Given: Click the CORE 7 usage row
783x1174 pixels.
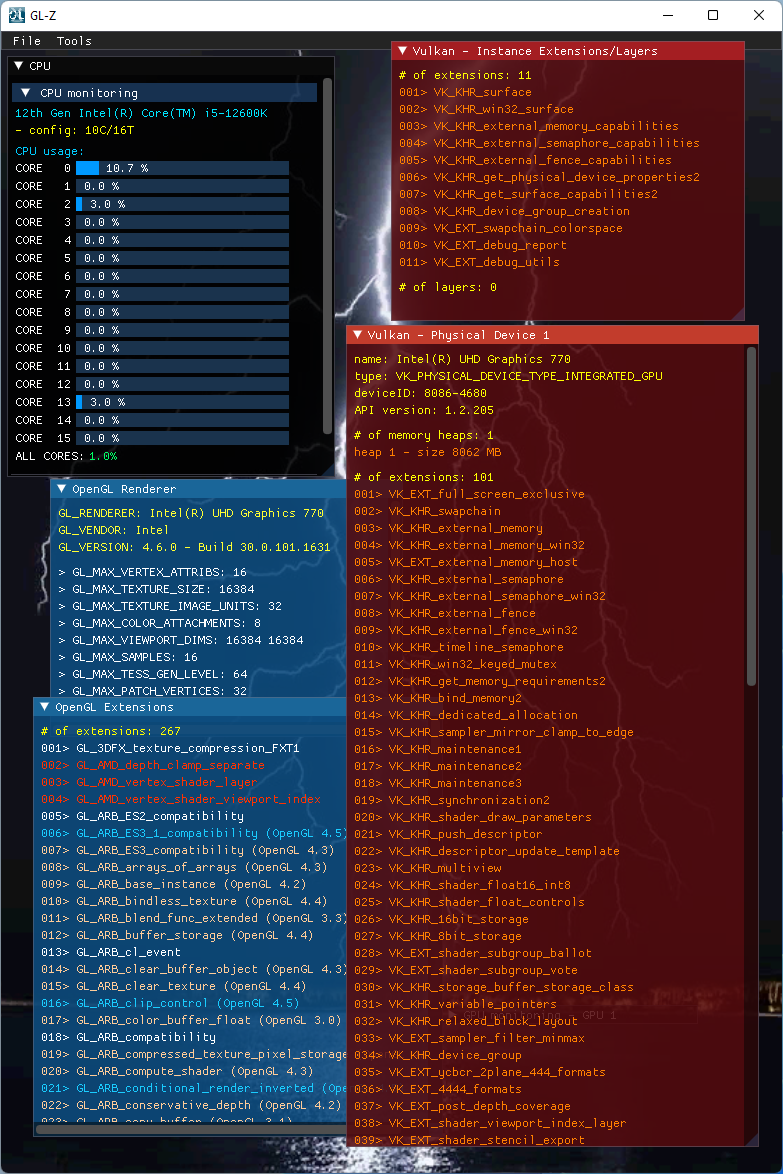Looking at the screenshot, I should pos(151,294).
